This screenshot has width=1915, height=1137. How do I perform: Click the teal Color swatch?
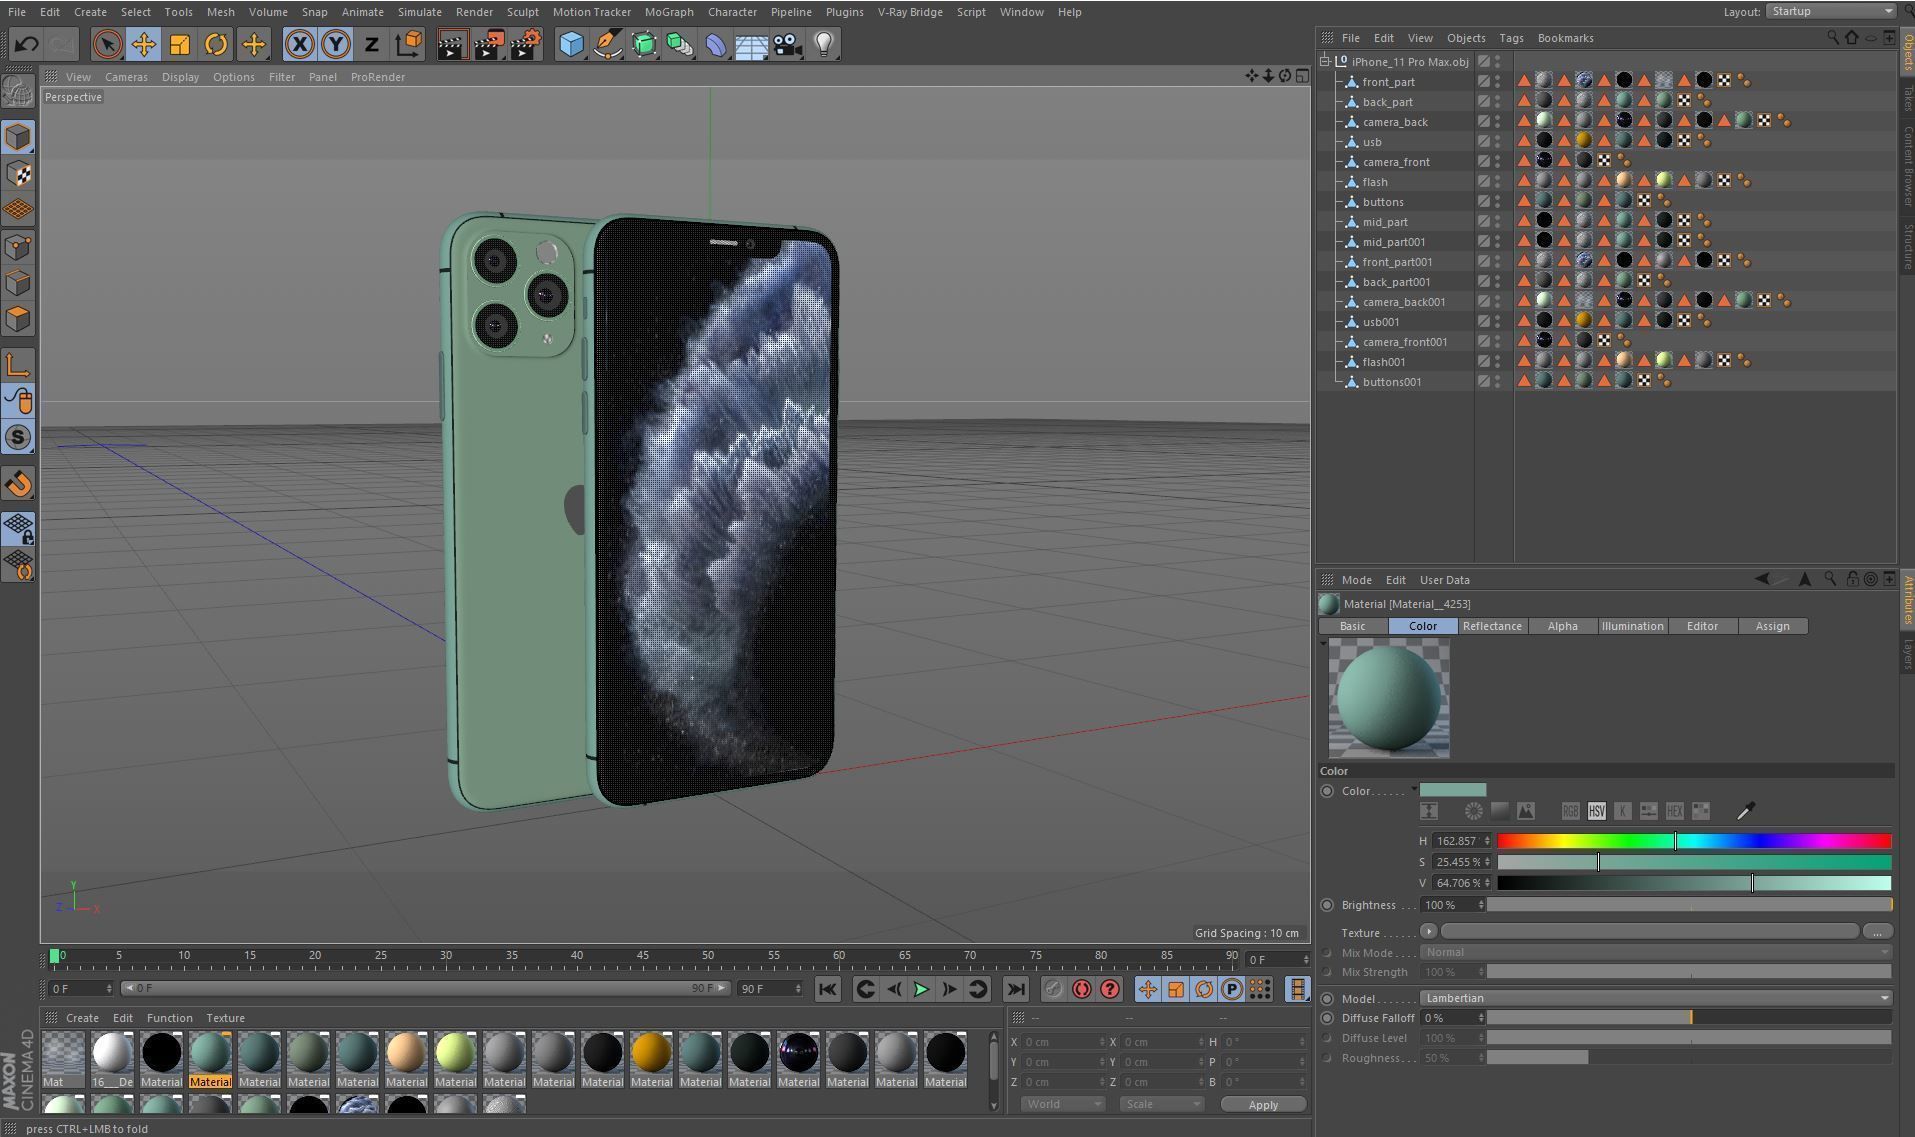tap(1453, 790)
